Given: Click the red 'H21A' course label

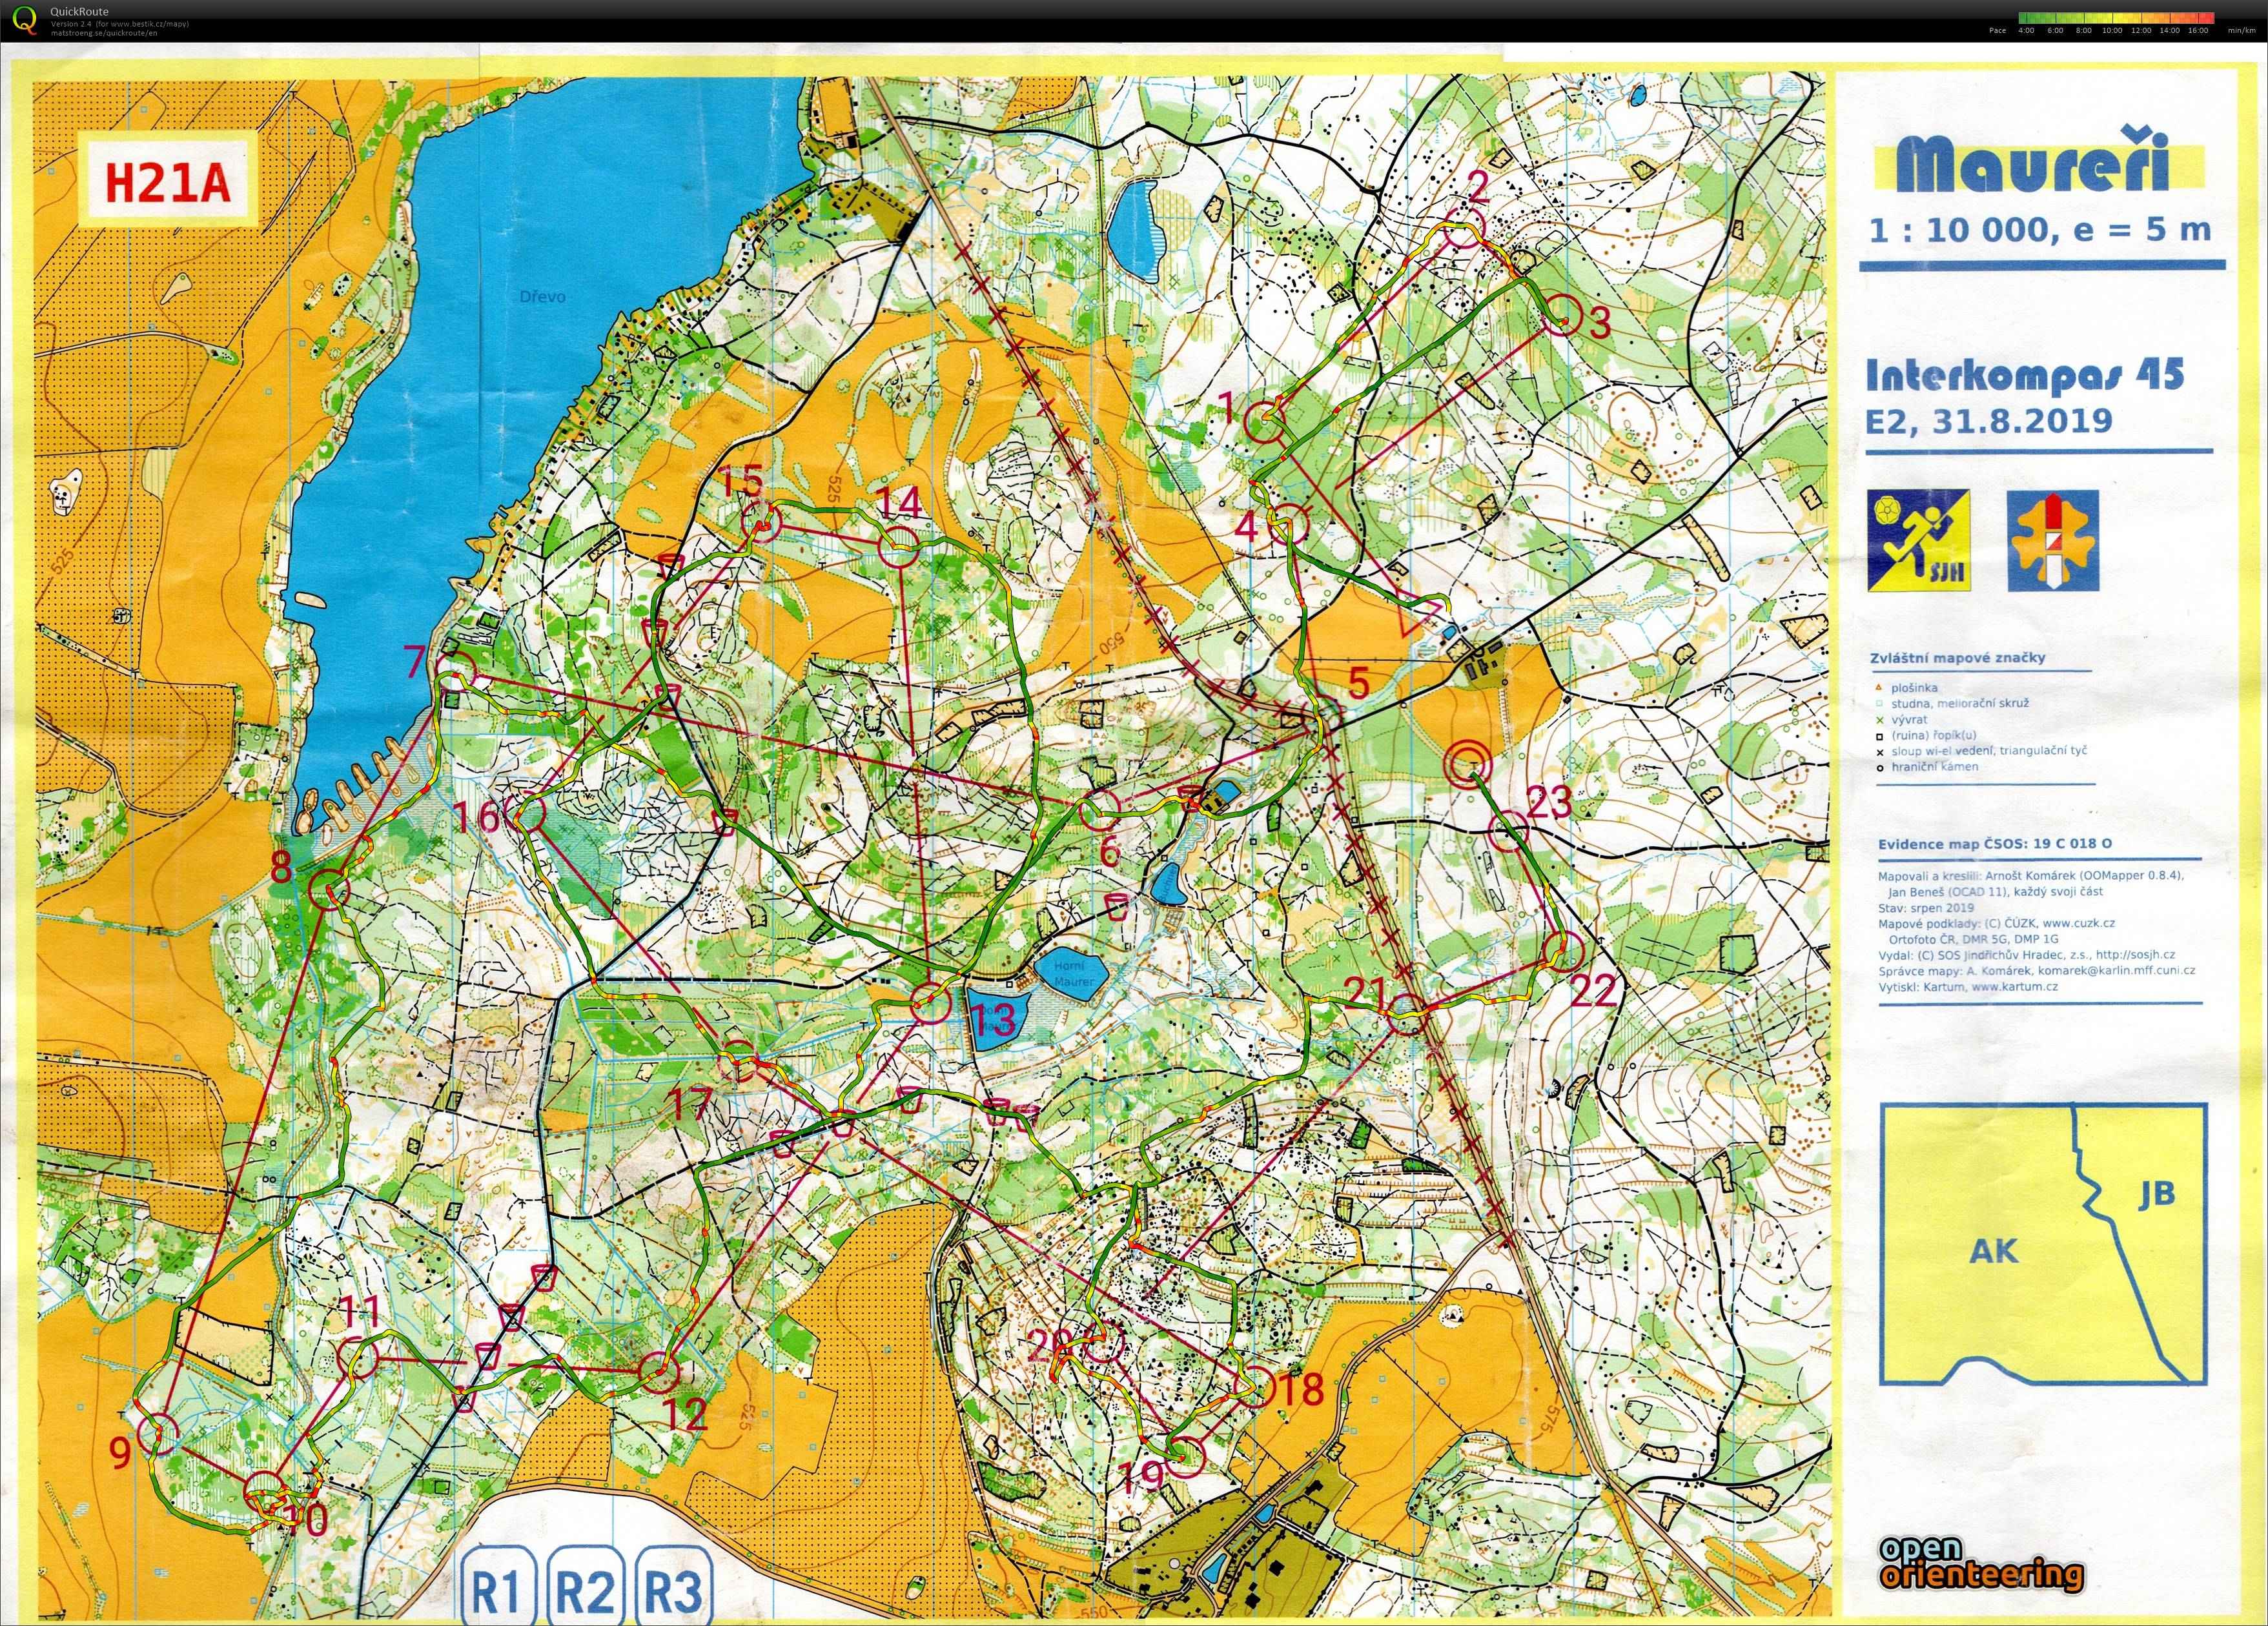Looking at the screenshot, I should pyautogui.click(x=167, y=184).
